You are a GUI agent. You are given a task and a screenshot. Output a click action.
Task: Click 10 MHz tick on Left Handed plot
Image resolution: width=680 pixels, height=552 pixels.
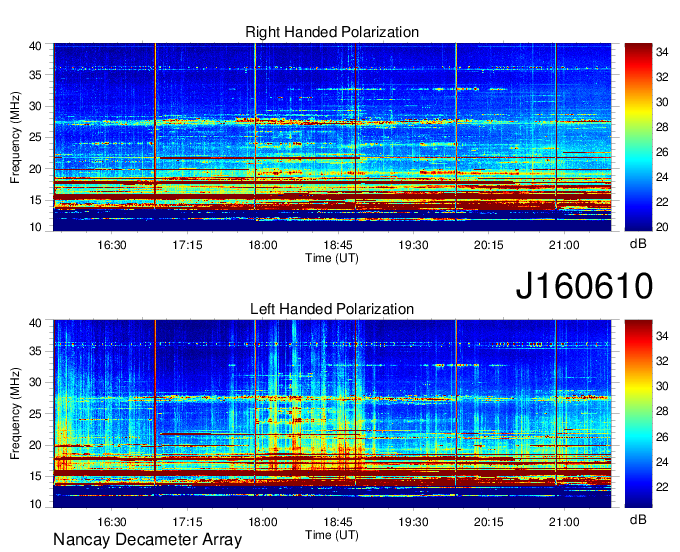pos(35,504)
